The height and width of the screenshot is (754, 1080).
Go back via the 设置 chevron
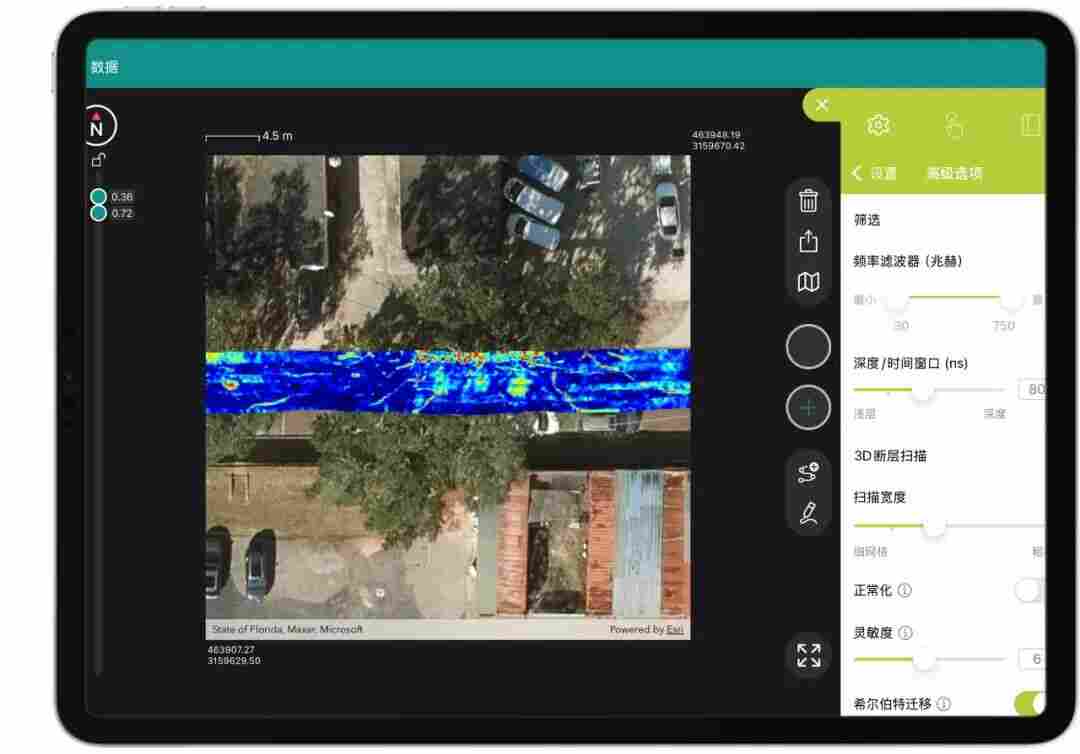point(858,174)
